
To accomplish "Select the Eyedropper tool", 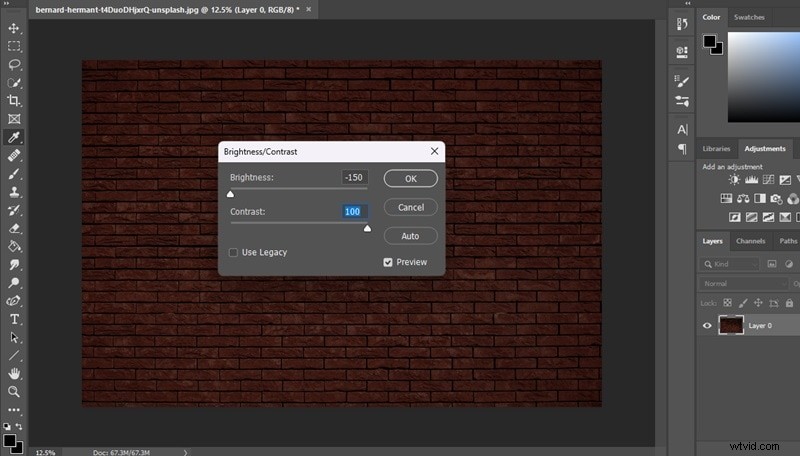I will (14, 137).
